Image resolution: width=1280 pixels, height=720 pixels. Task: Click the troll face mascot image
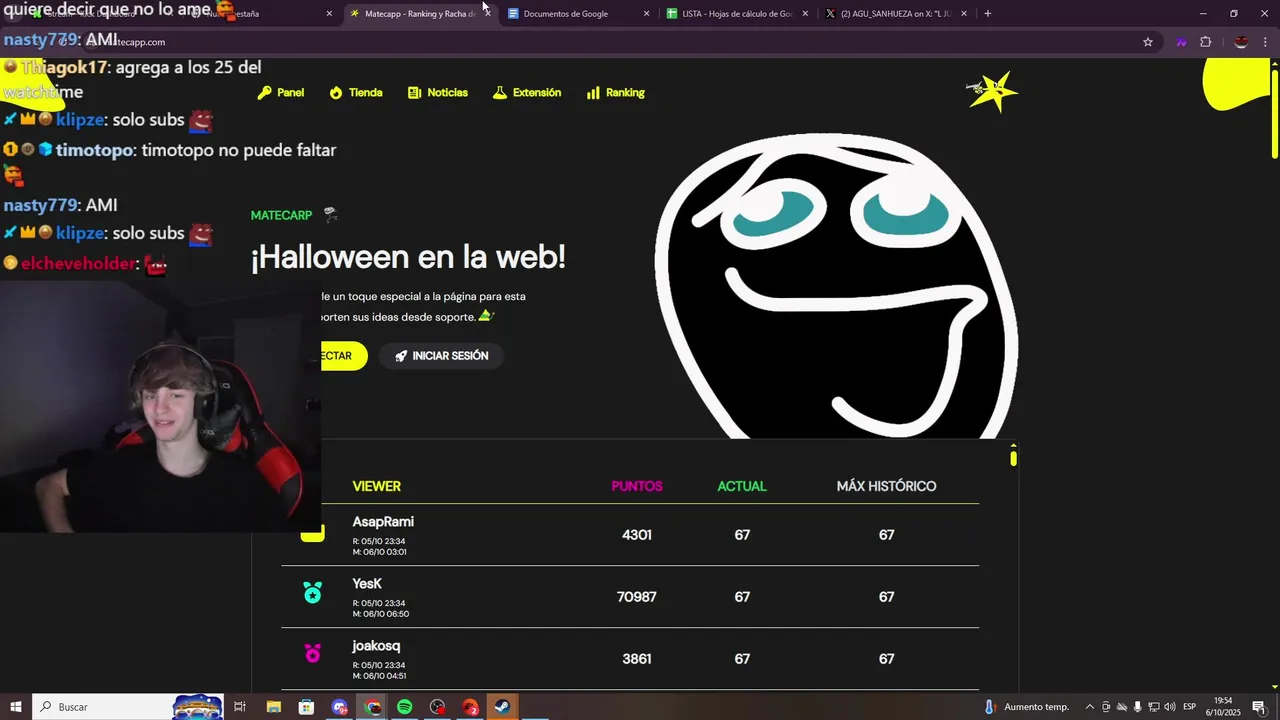[836, 286]
